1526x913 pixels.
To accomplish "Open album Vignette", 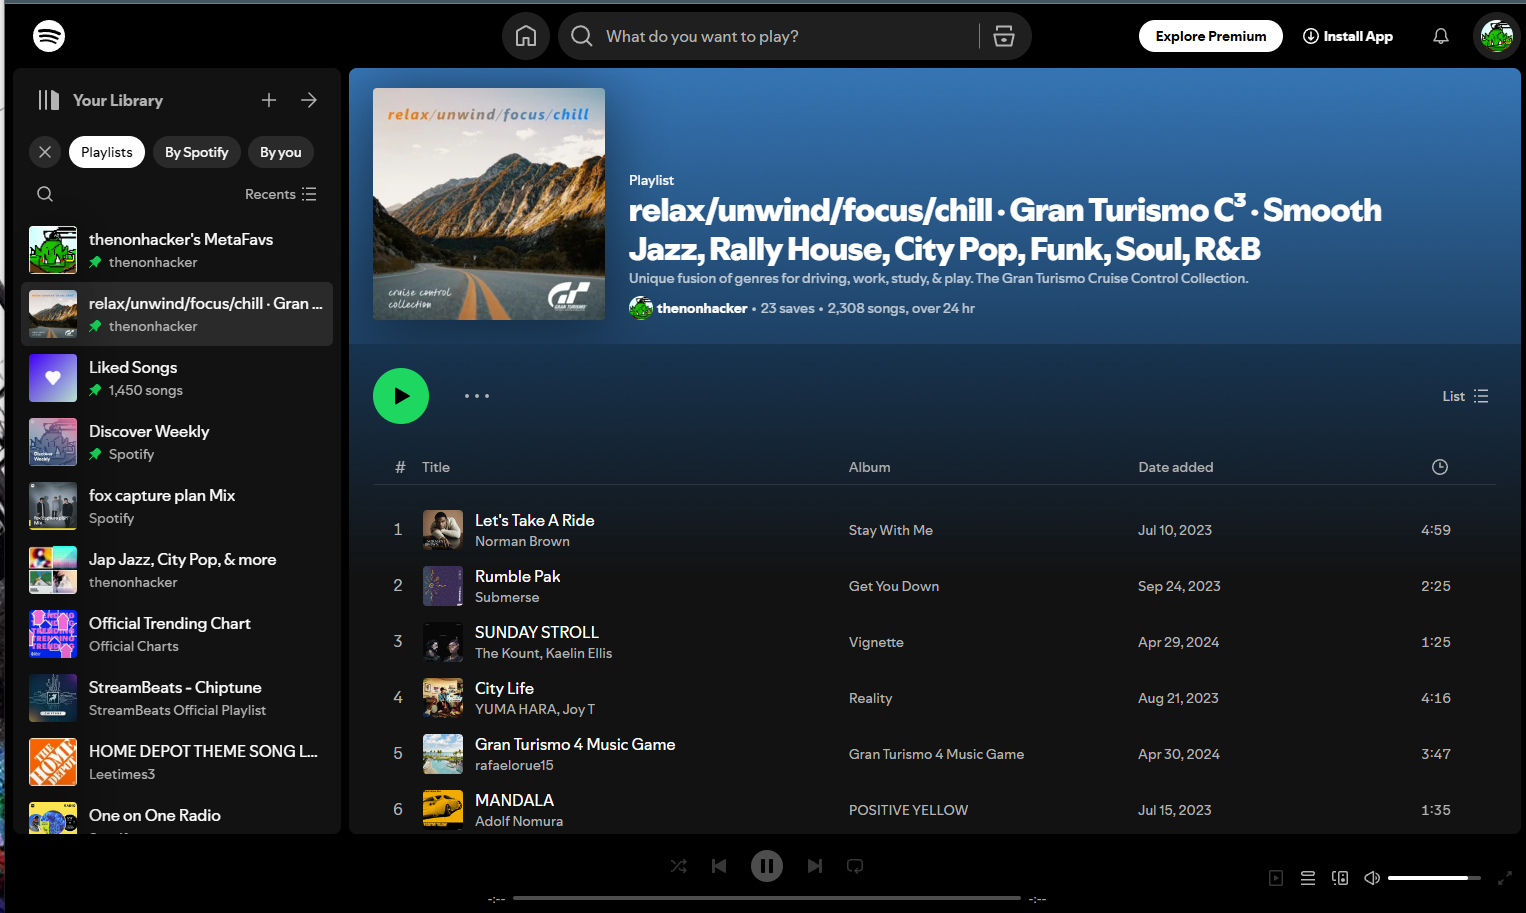I will (876, 642).
